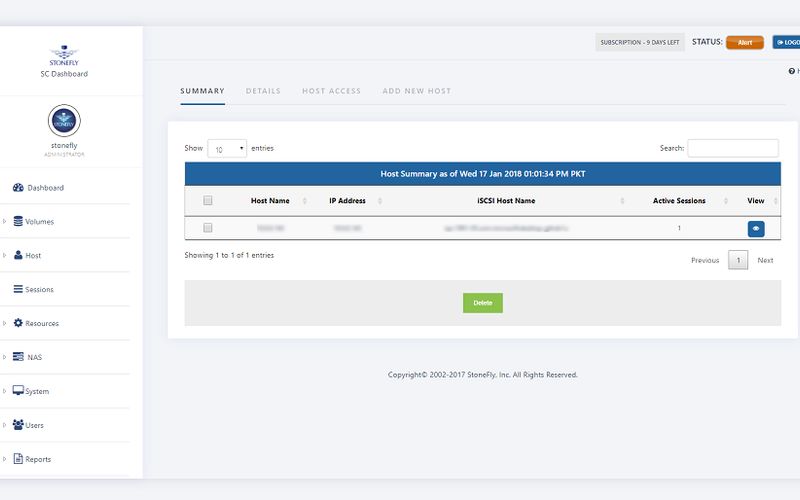This screenshot has height=500, width=800.
Task: Tick the checkbox for the first host row
Action: click(x=208, y=228)
